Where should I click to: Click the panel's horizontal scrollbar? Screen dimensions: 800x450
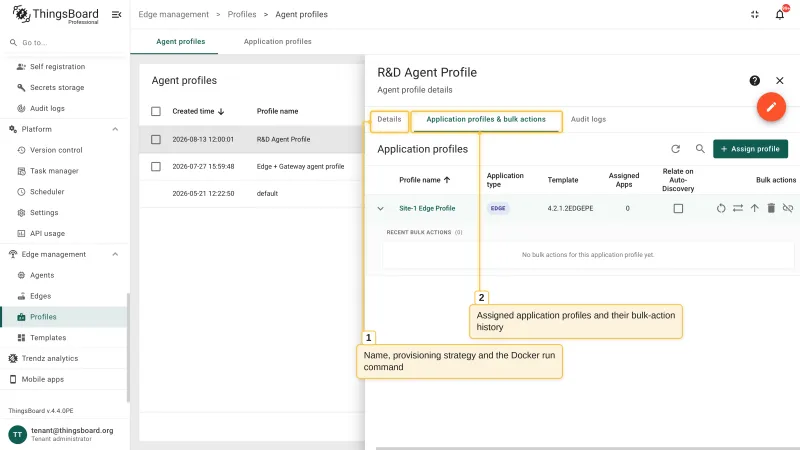click(x=587, y=448)
